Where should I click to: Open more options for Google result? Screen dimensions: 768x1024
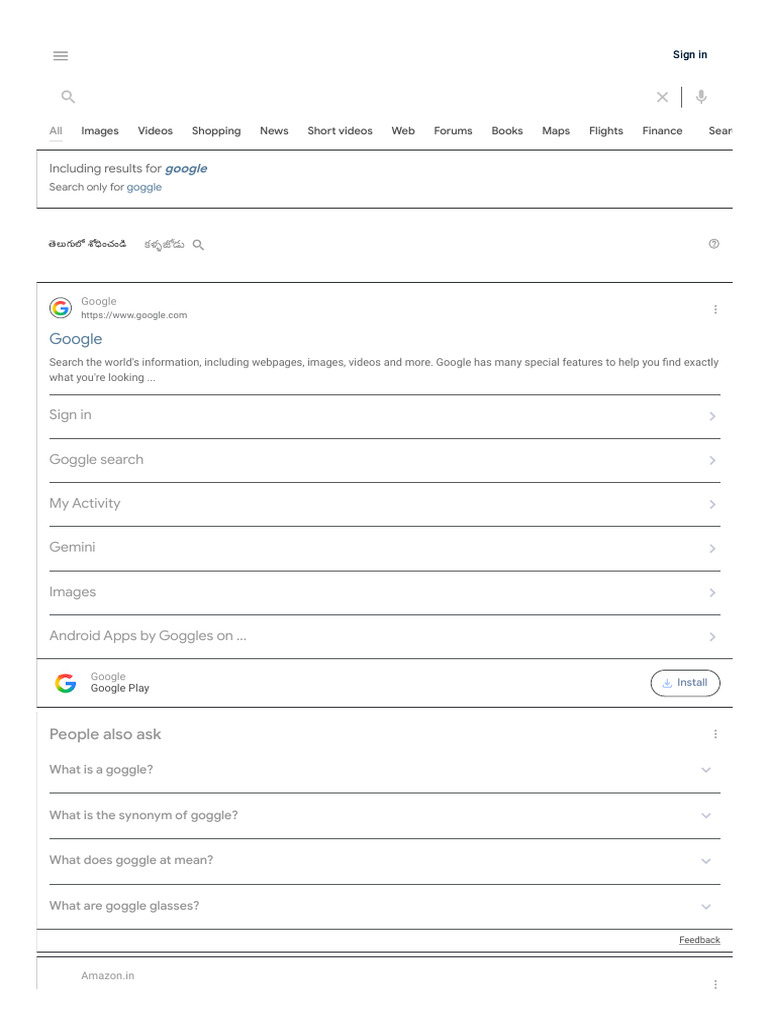coord(716,310)
